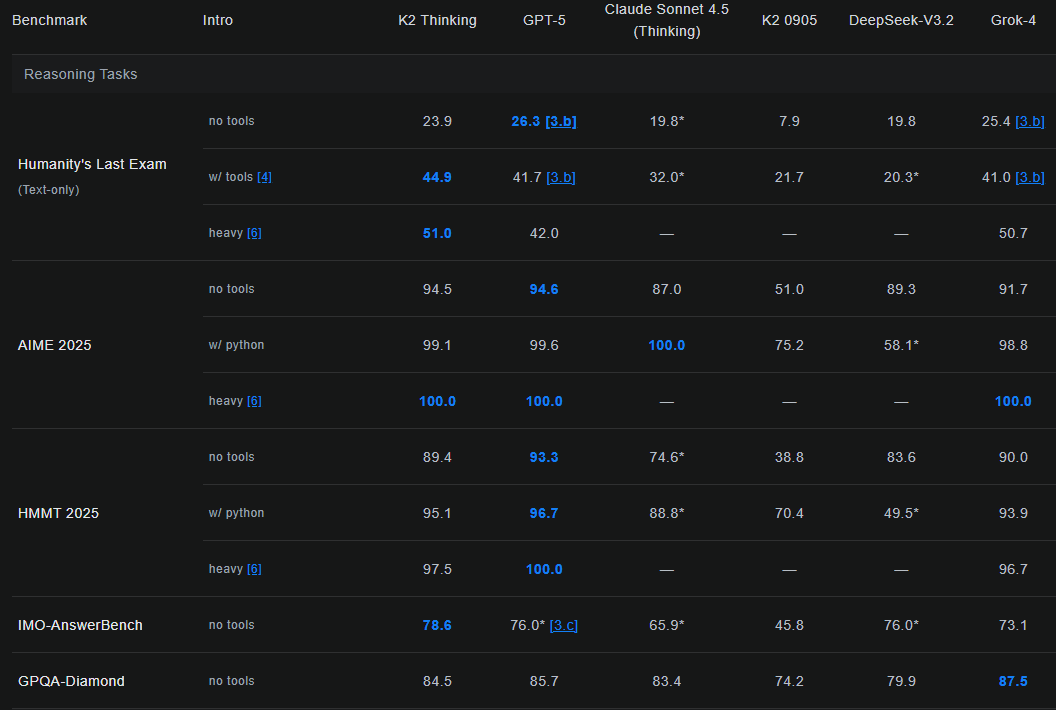This screenshot has height=710, width=1056.
Task: Click the Grok-4 score 73.1
Action: pos(1013,625)
